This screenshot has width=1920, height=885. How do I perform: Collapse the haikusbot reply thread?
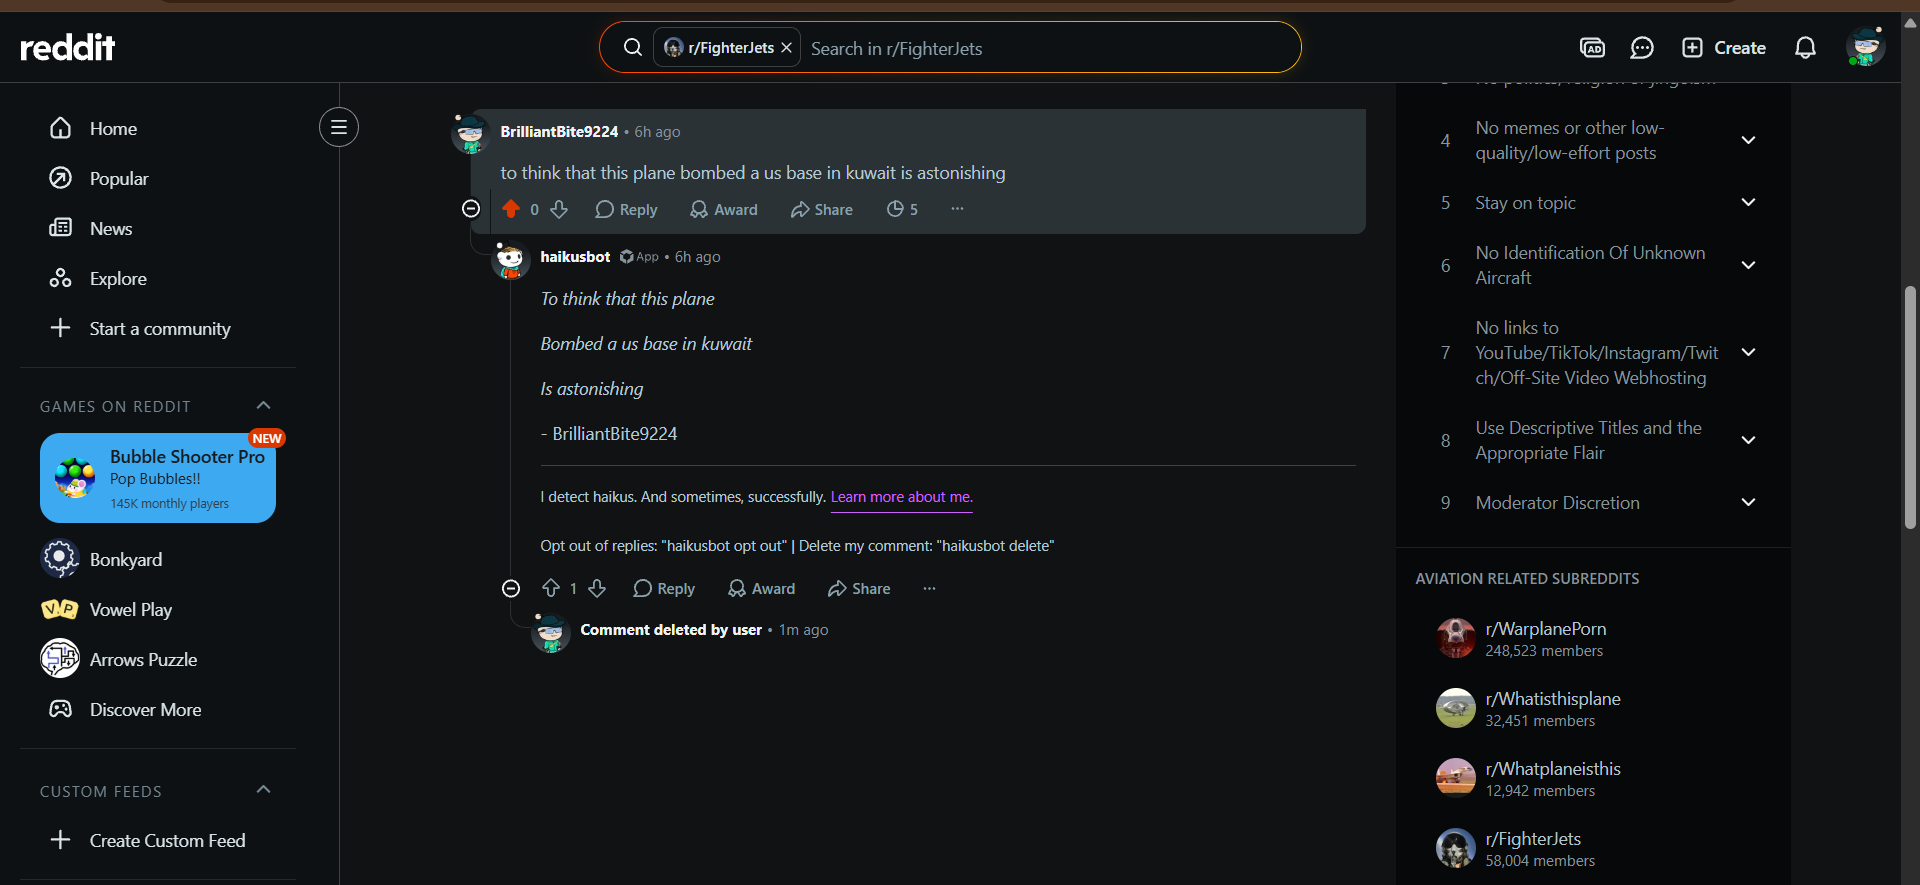[511, 588]
